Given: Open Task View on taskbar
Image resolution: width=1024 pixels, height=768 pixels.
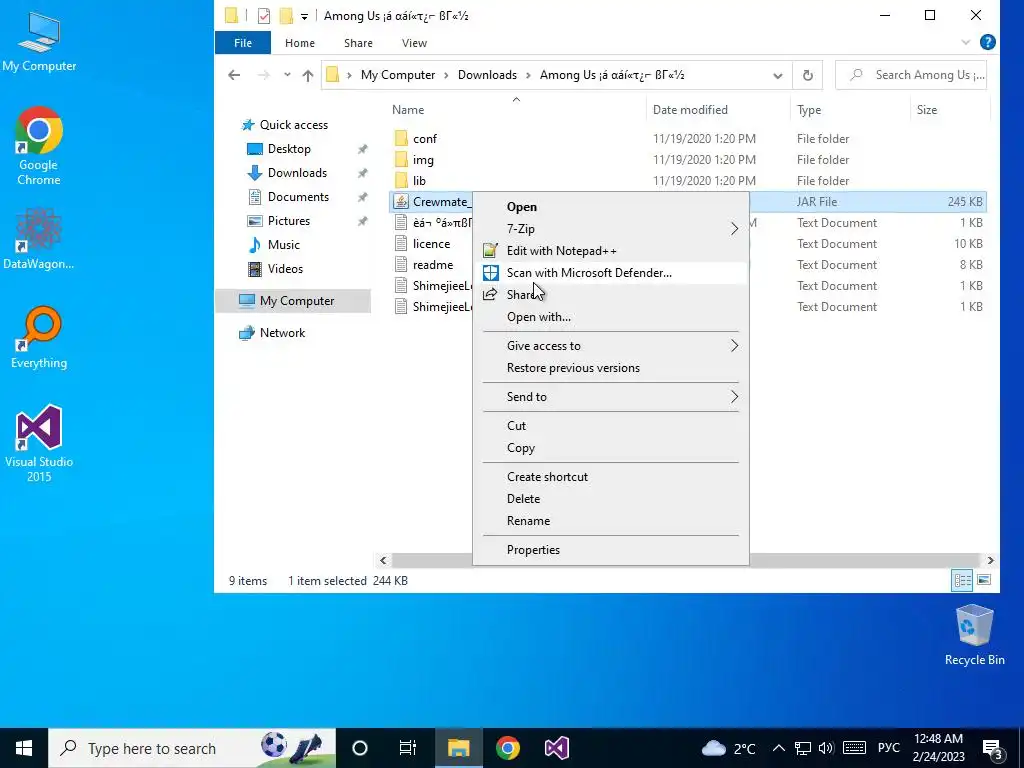Looking at the screenshot, I should 408,748.
